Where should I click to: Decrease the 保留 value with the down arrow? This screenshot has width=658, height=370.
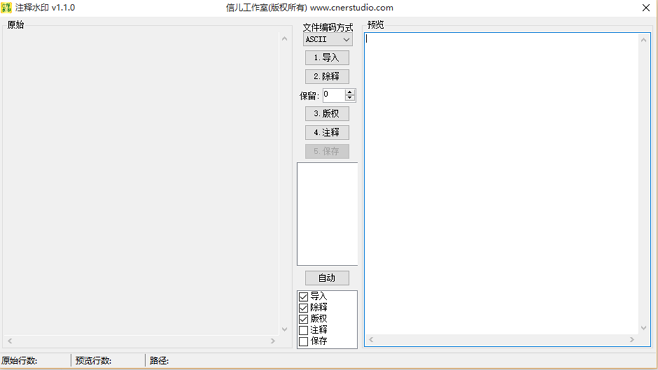click(x=350, y=99)
